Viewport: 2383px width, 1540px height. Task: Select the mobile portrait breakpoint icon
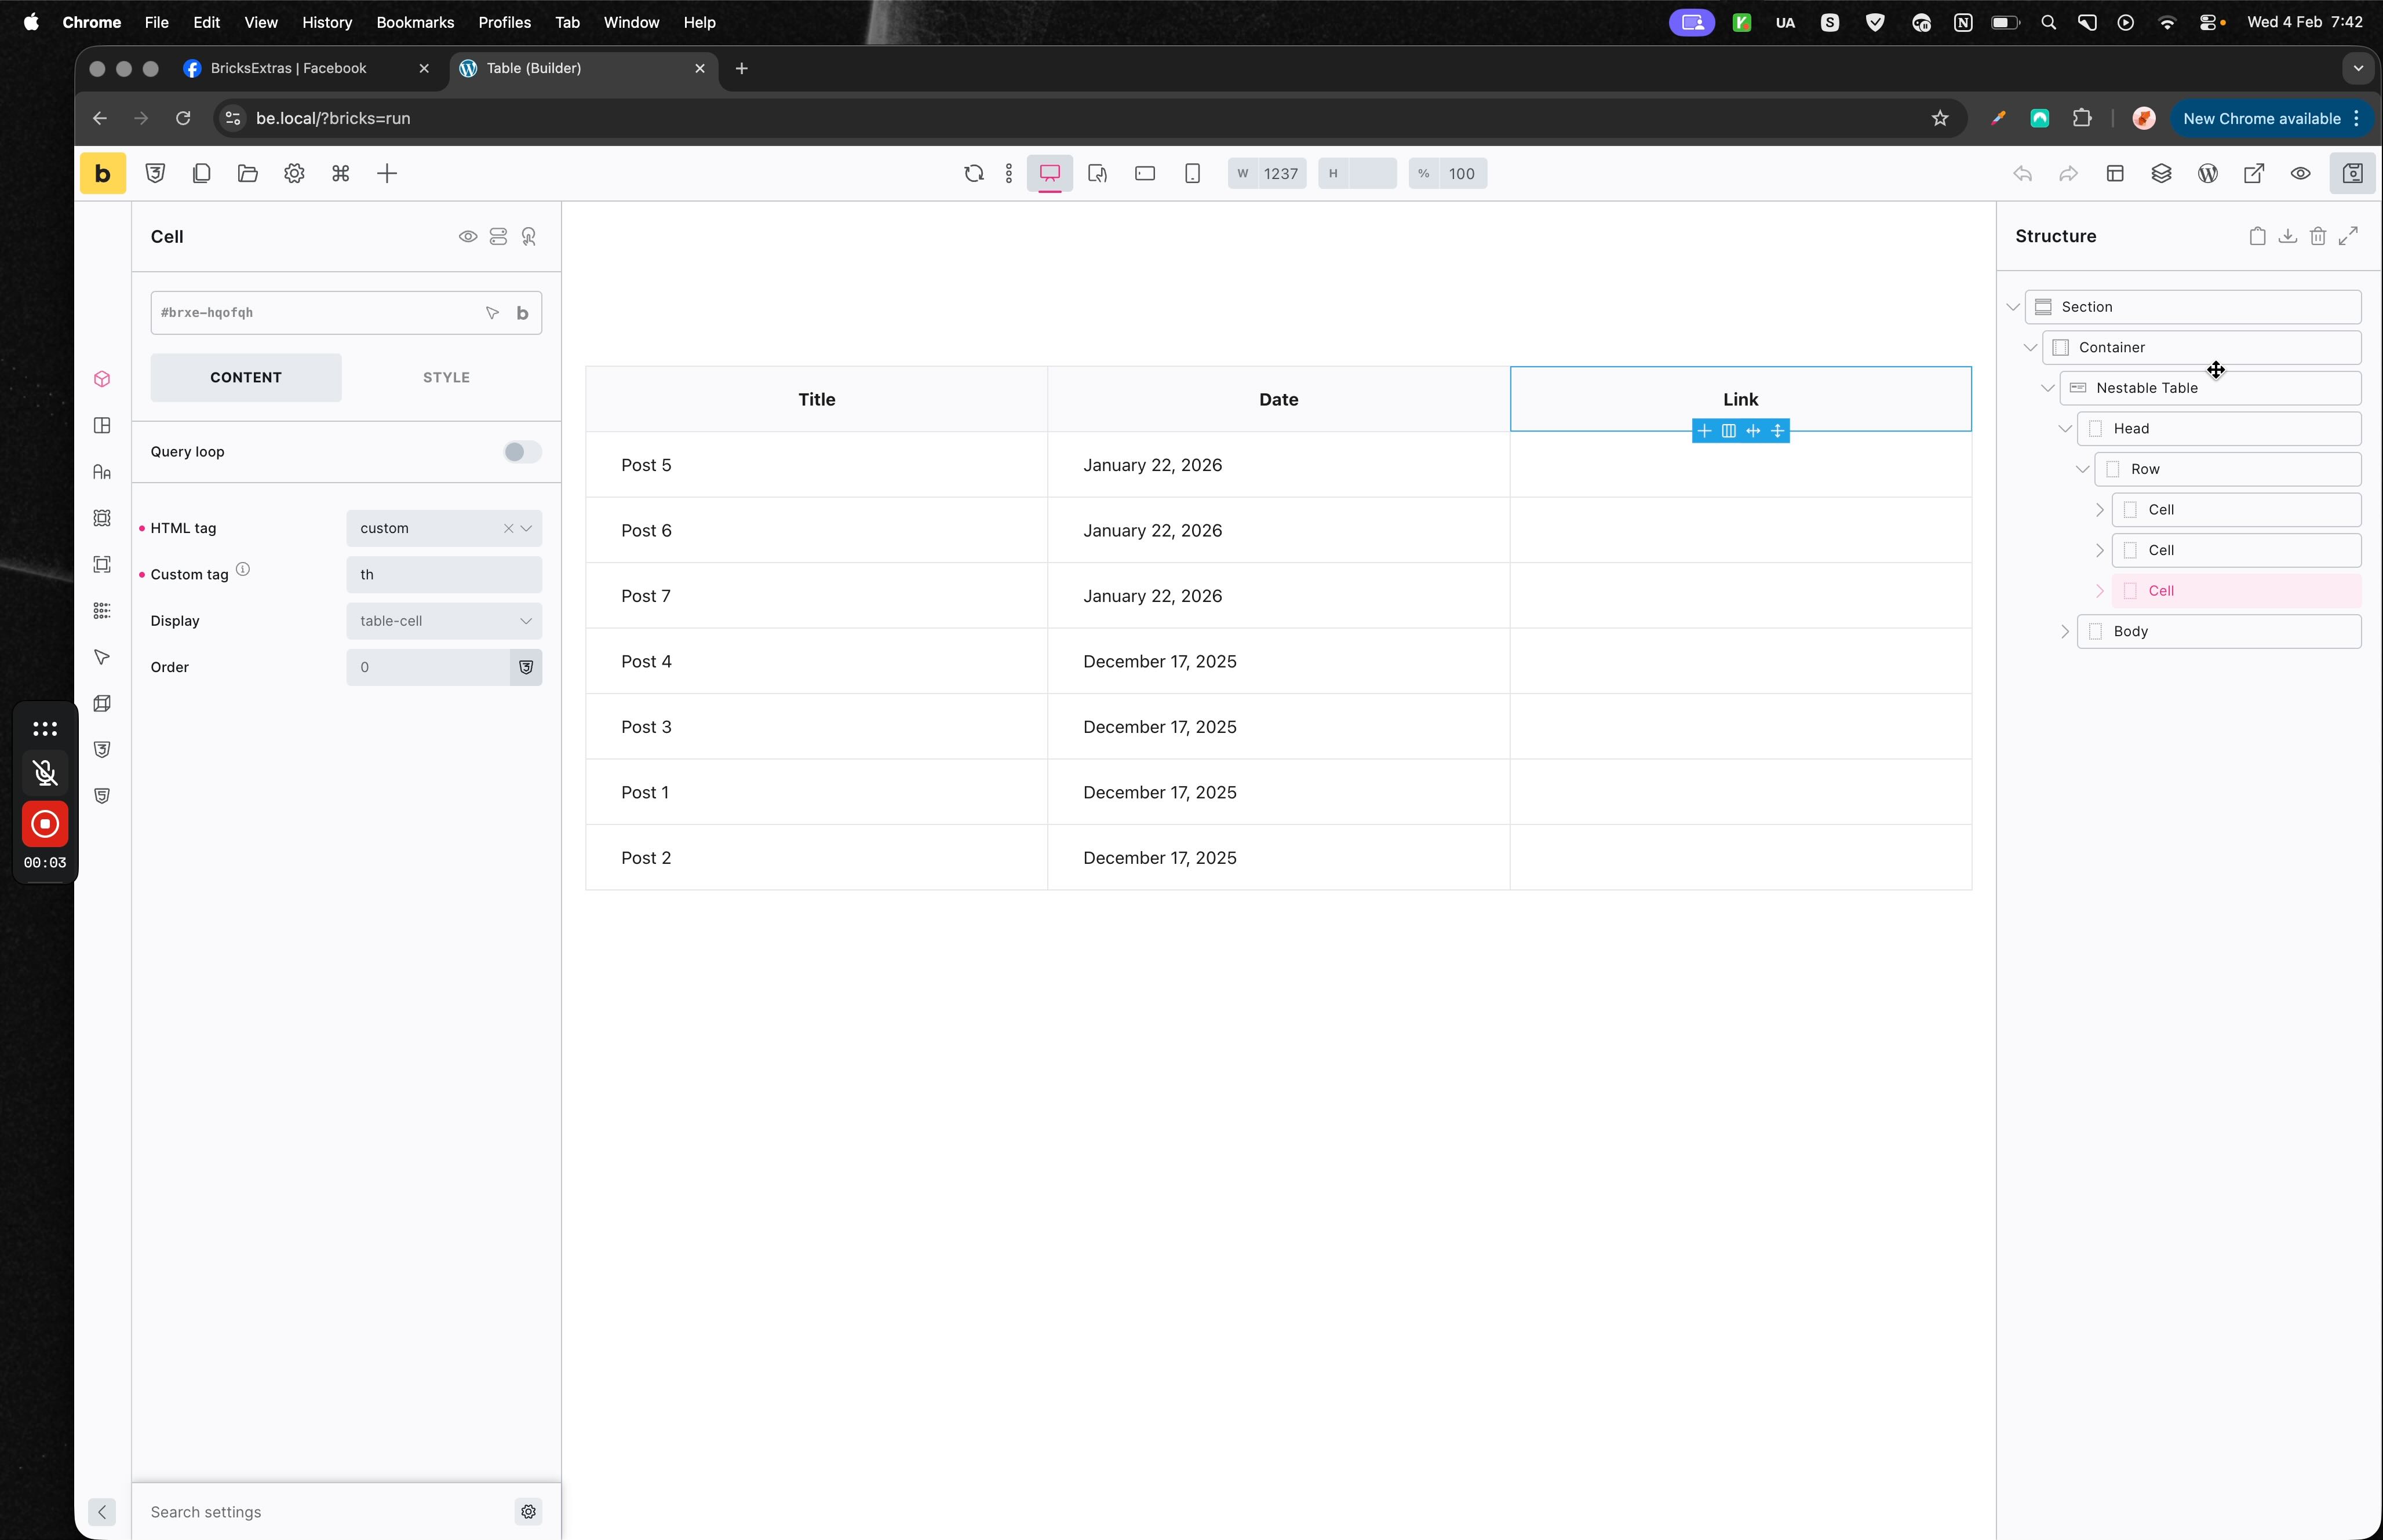1192,173
